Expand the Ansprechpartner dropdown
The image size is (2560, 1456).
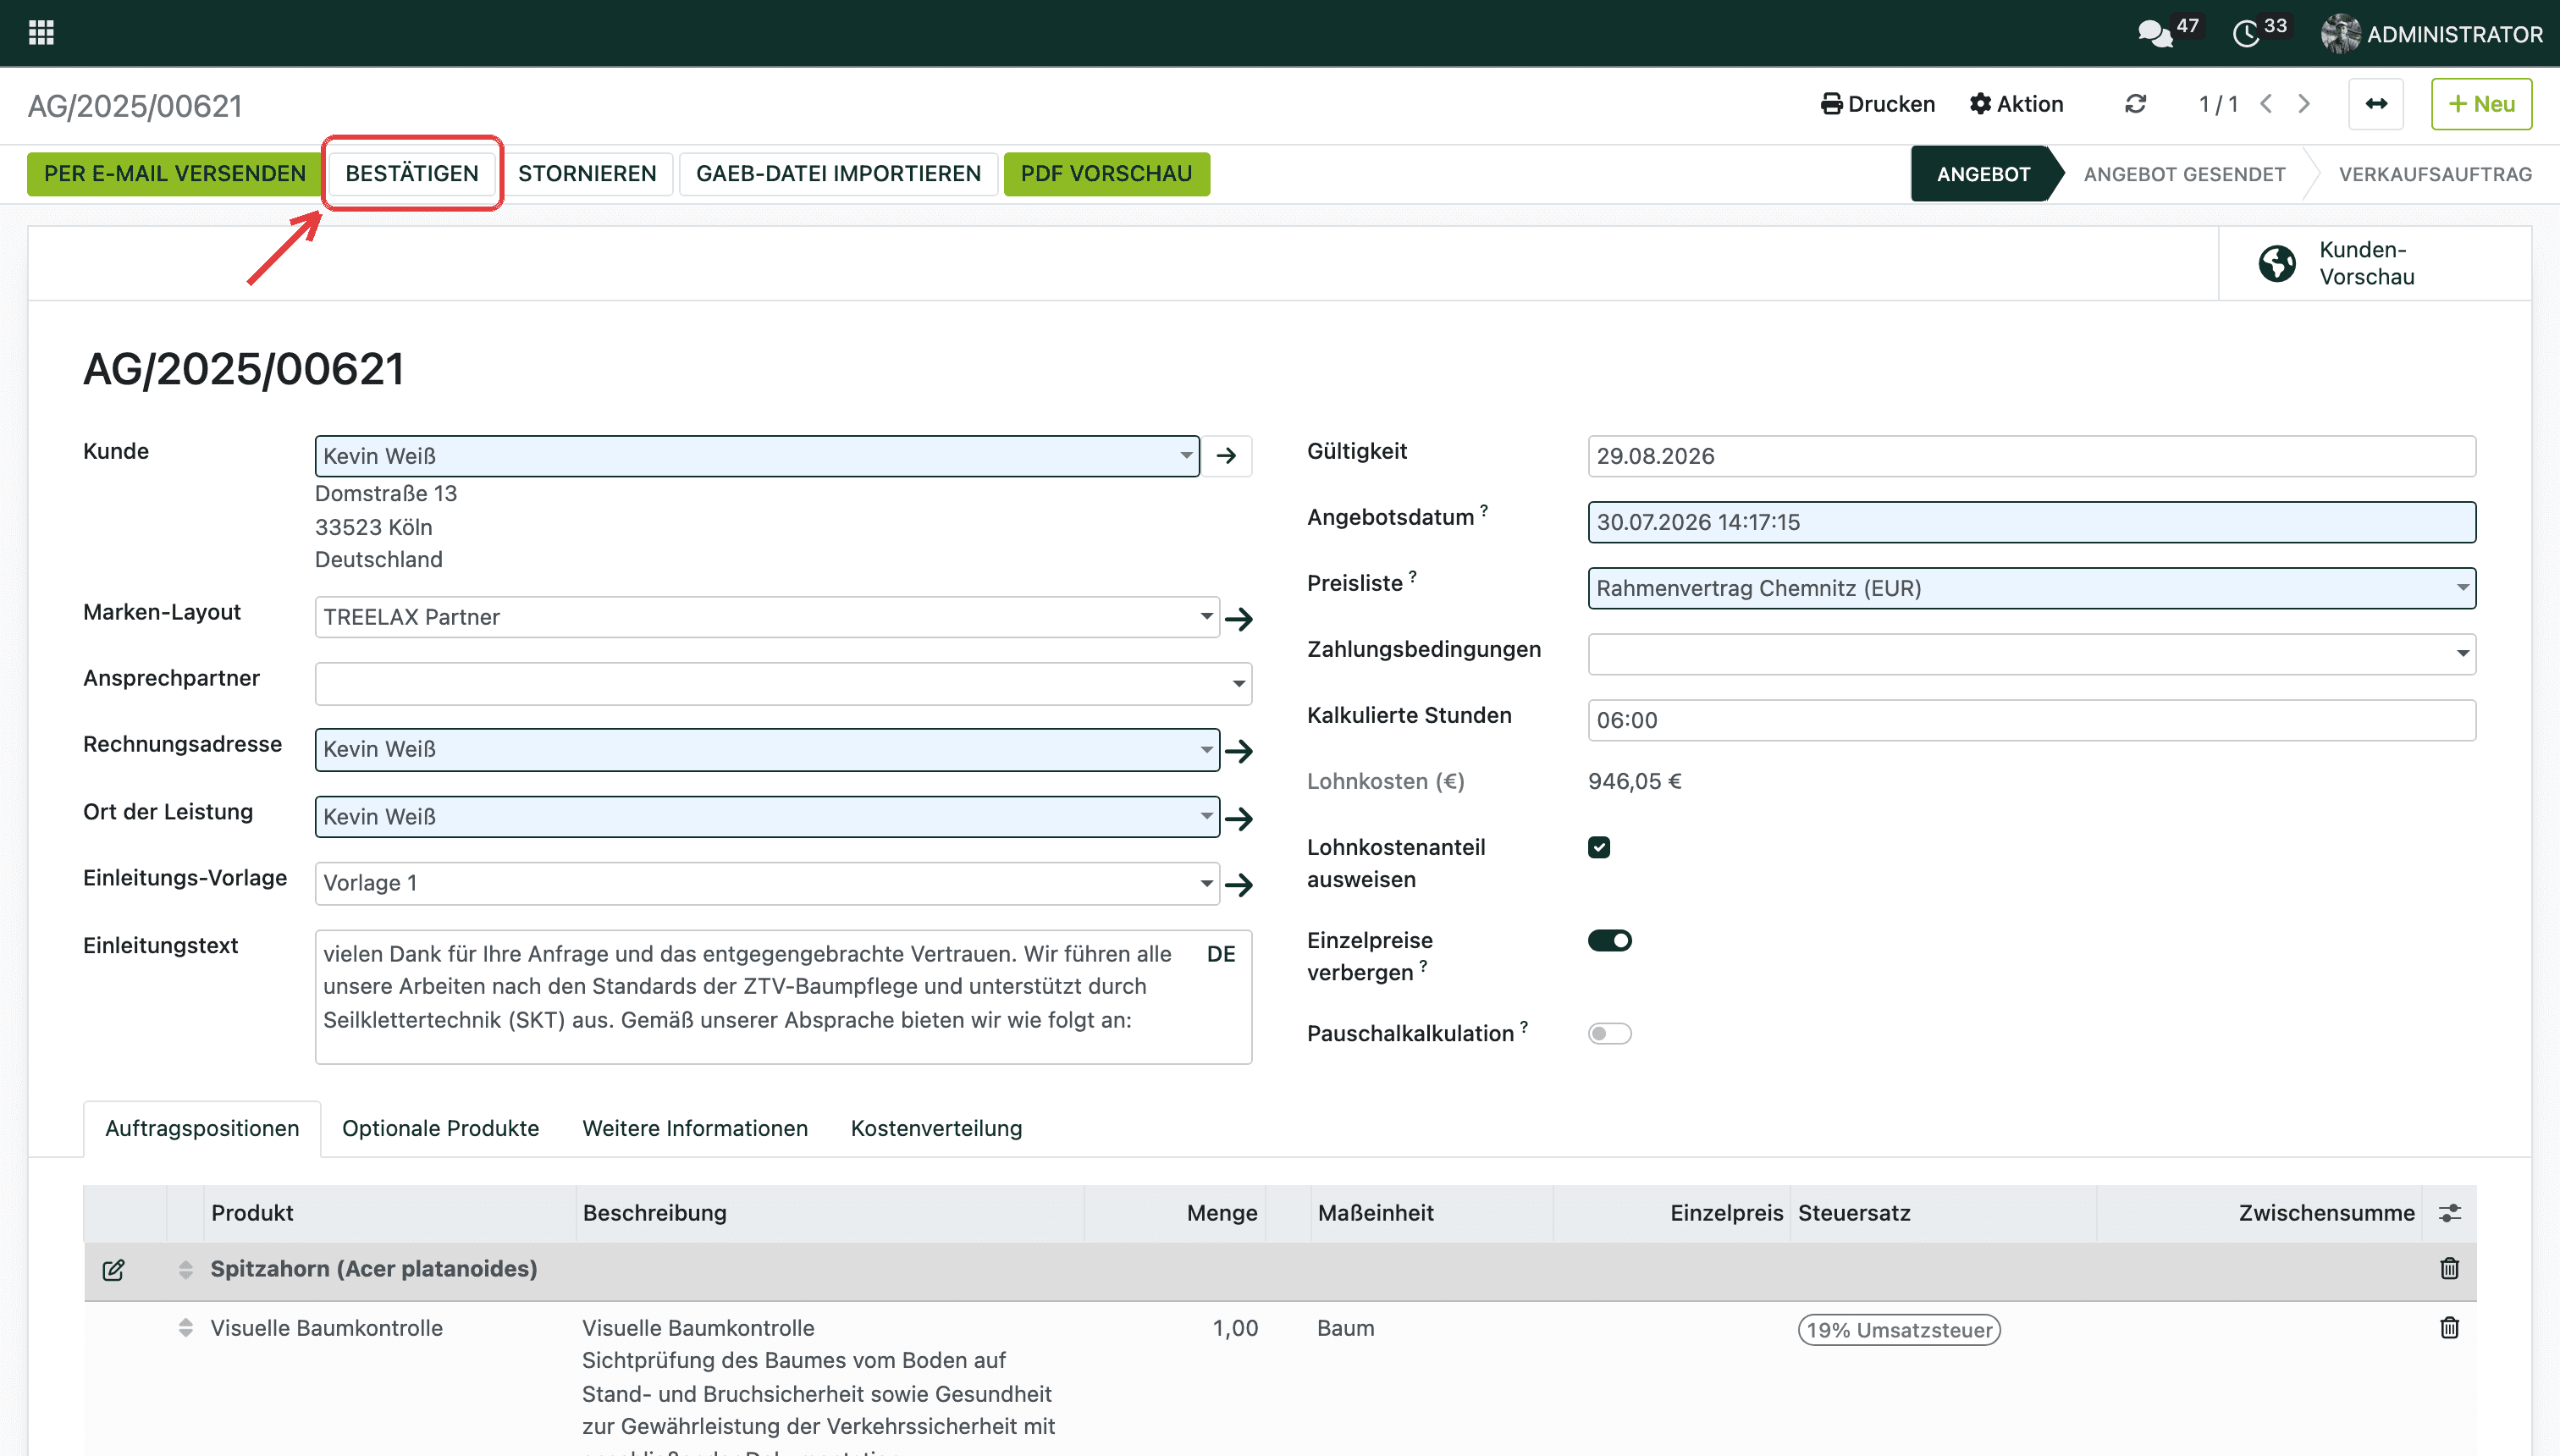[x=1238, y=684]
